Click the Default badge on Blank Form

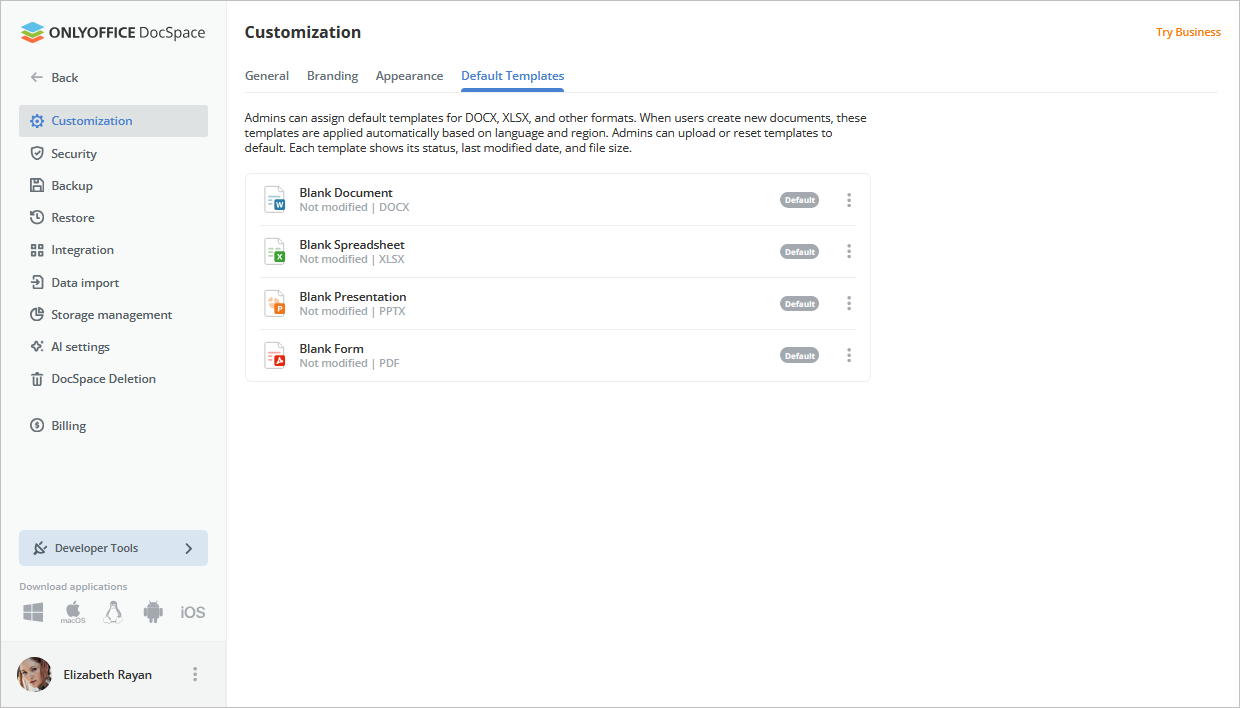pyautogui.click(x=799, y=356)
